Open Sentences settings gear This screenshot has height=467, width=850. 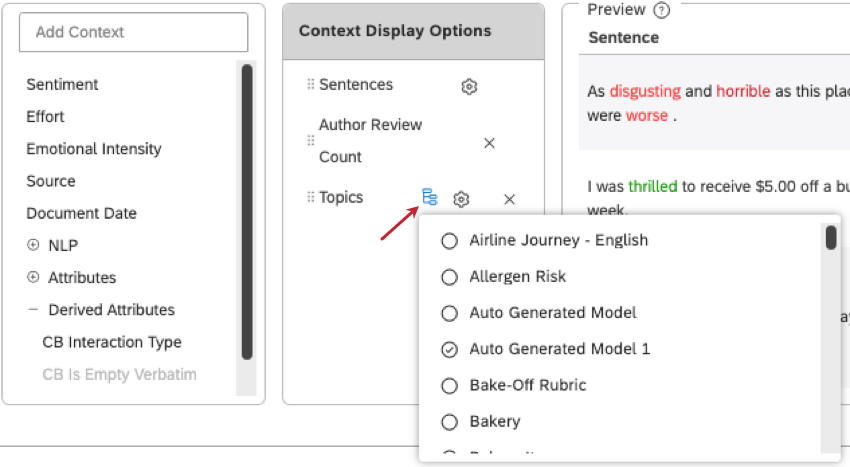tap(469, 87)
